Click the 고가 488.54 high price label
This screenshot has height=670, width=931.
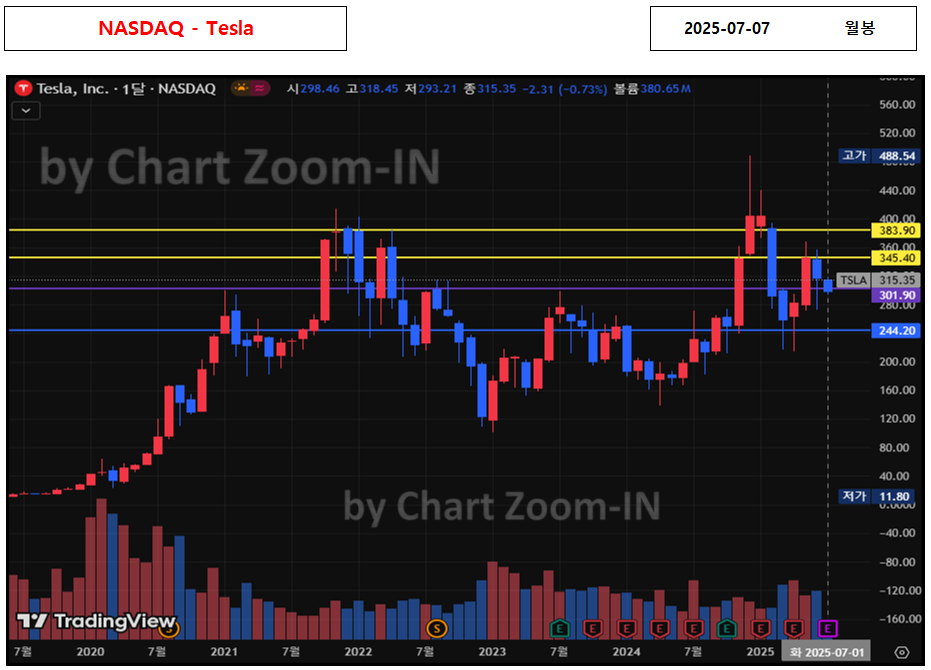[879, 156]
